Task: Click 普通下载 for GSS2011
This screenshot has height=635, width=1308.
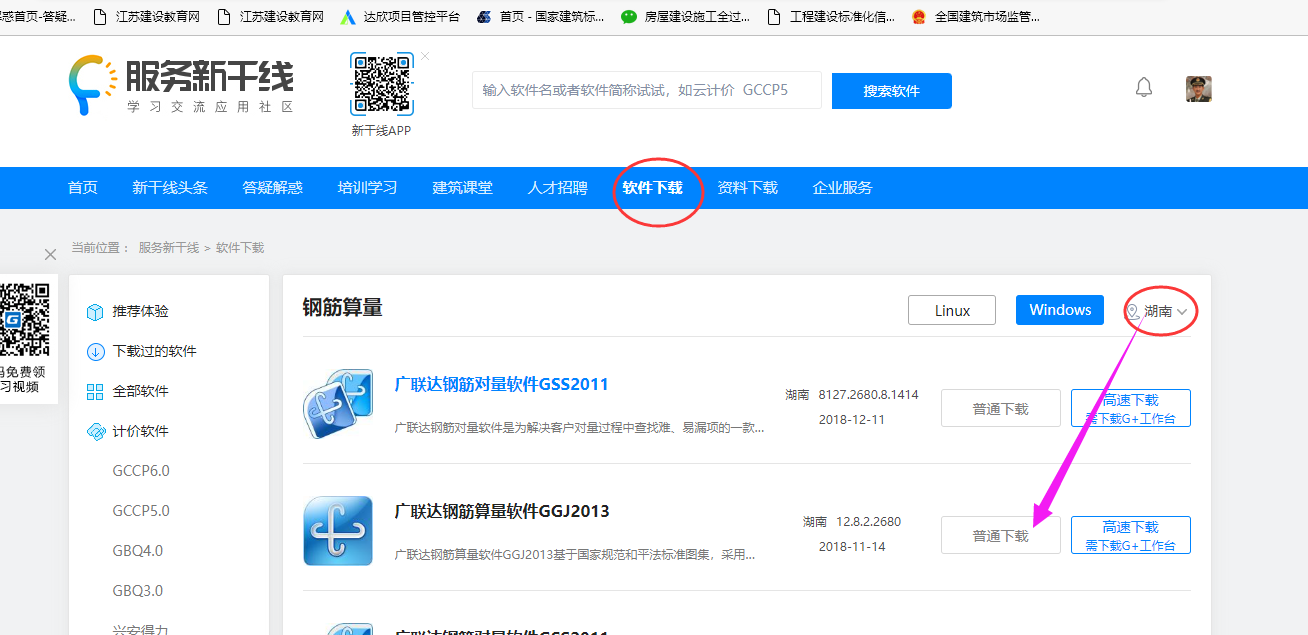Action: (x=1001, y=408)
